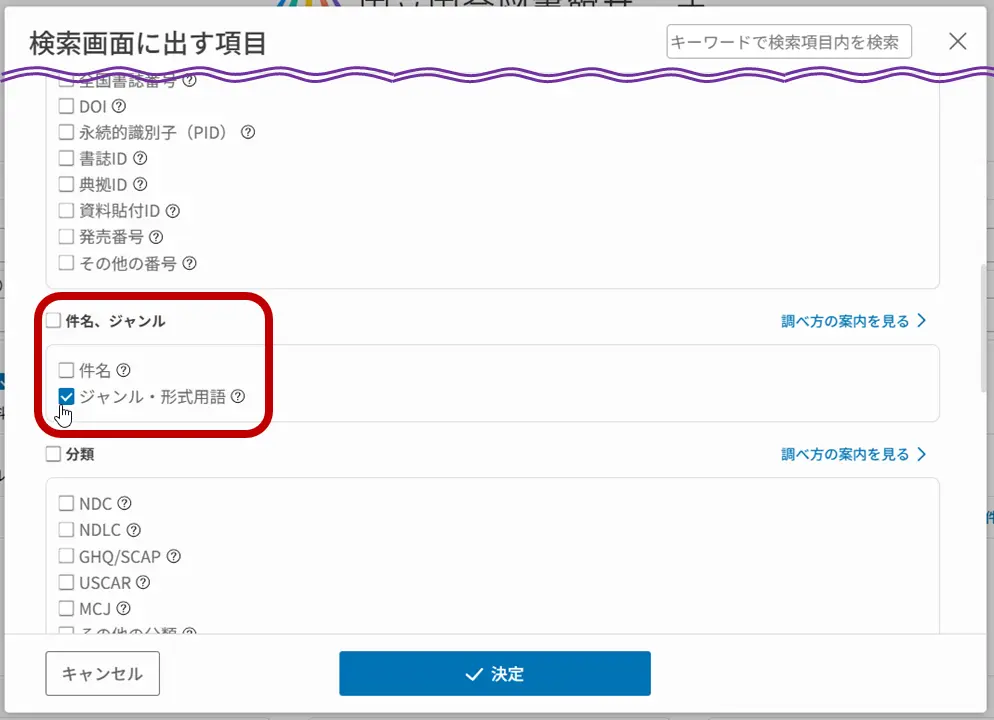The image size is (994, 720).
Task: Open the 発売番号 help icon
Action: pos(155,237)
